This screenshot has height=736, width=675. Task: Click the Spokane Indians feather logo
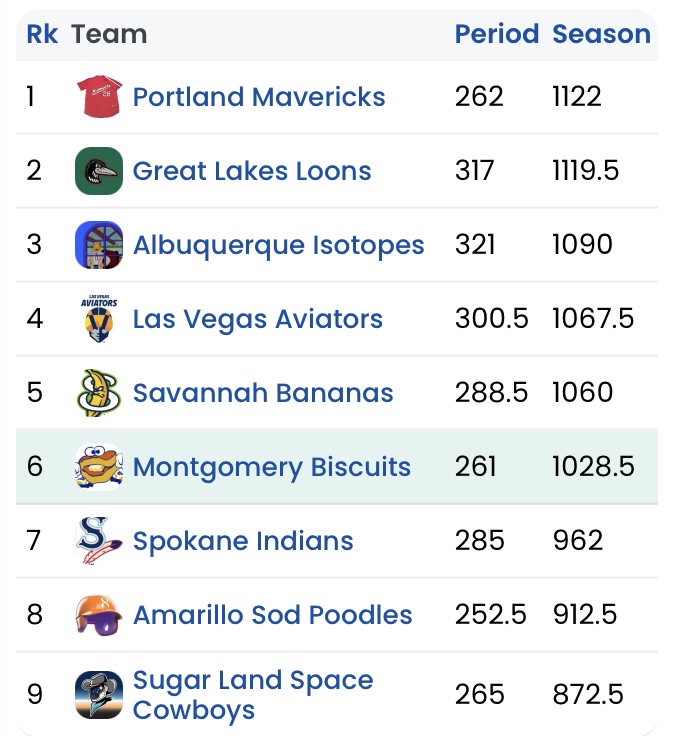[99, 540]
